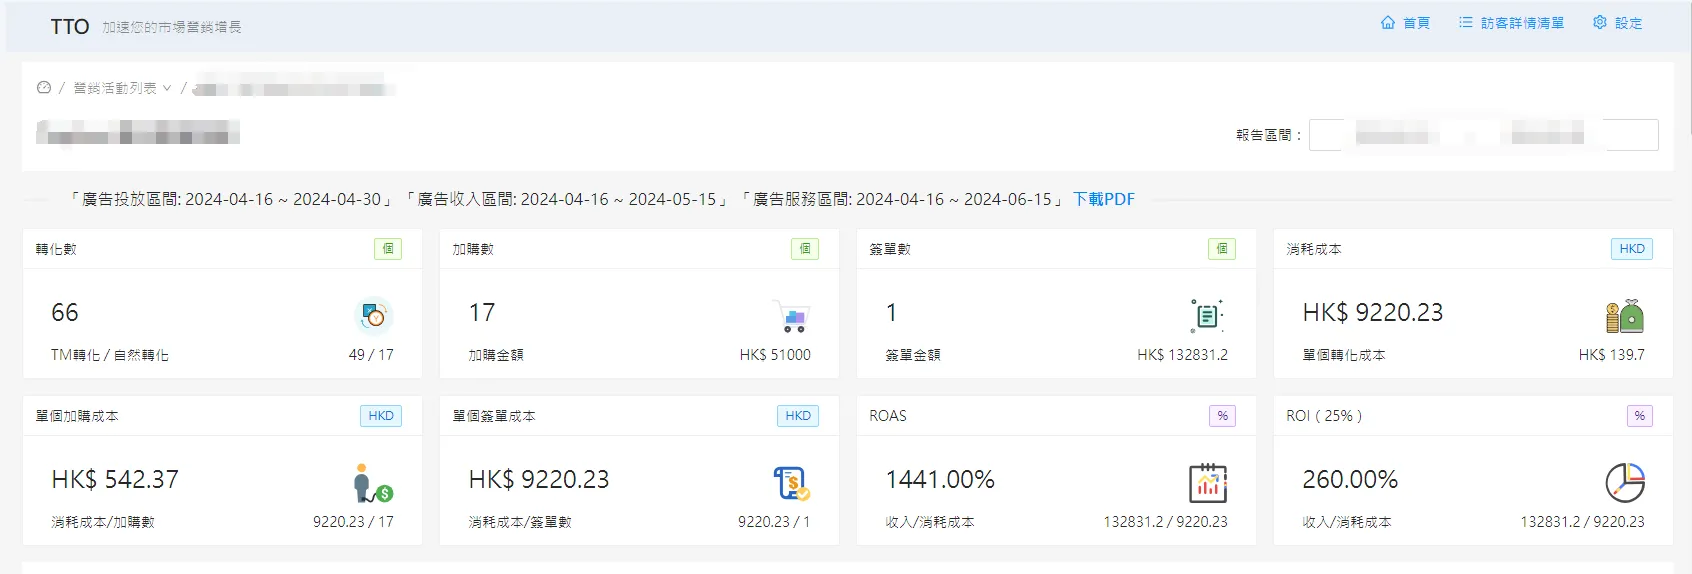
Task: Click the HKD tag on 消耗成本 card
Action: click(x=1631, y=249)
